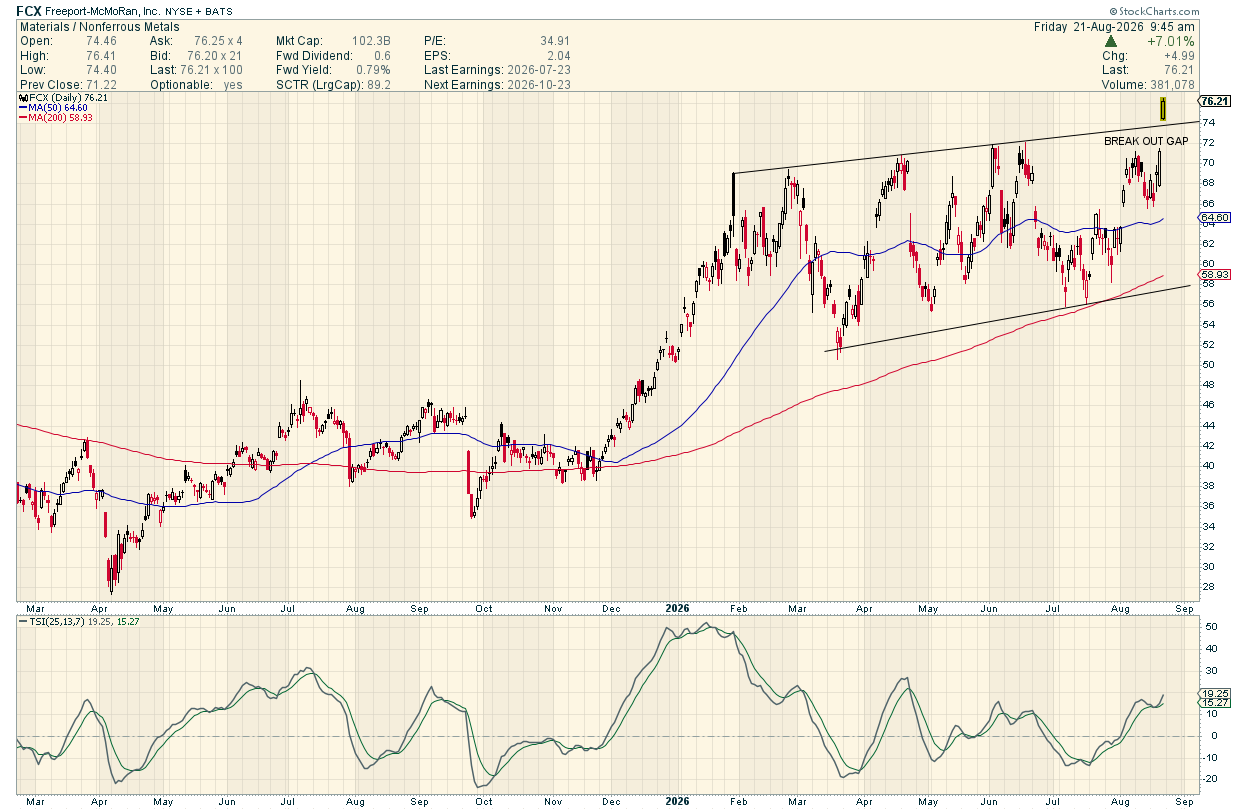Click the Chg value +4.99

click(x=1178, y=56)
